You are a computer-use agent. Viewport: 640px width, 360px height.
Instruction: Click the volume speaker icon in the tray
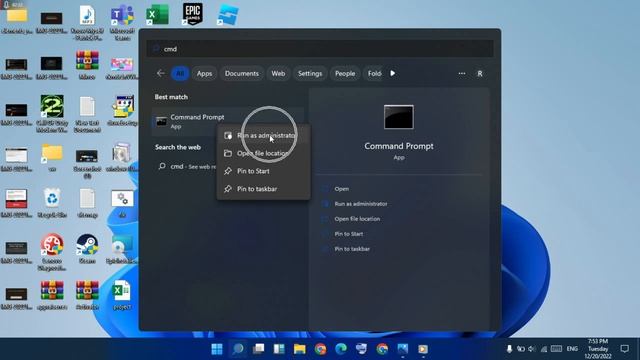coord(531,349)
